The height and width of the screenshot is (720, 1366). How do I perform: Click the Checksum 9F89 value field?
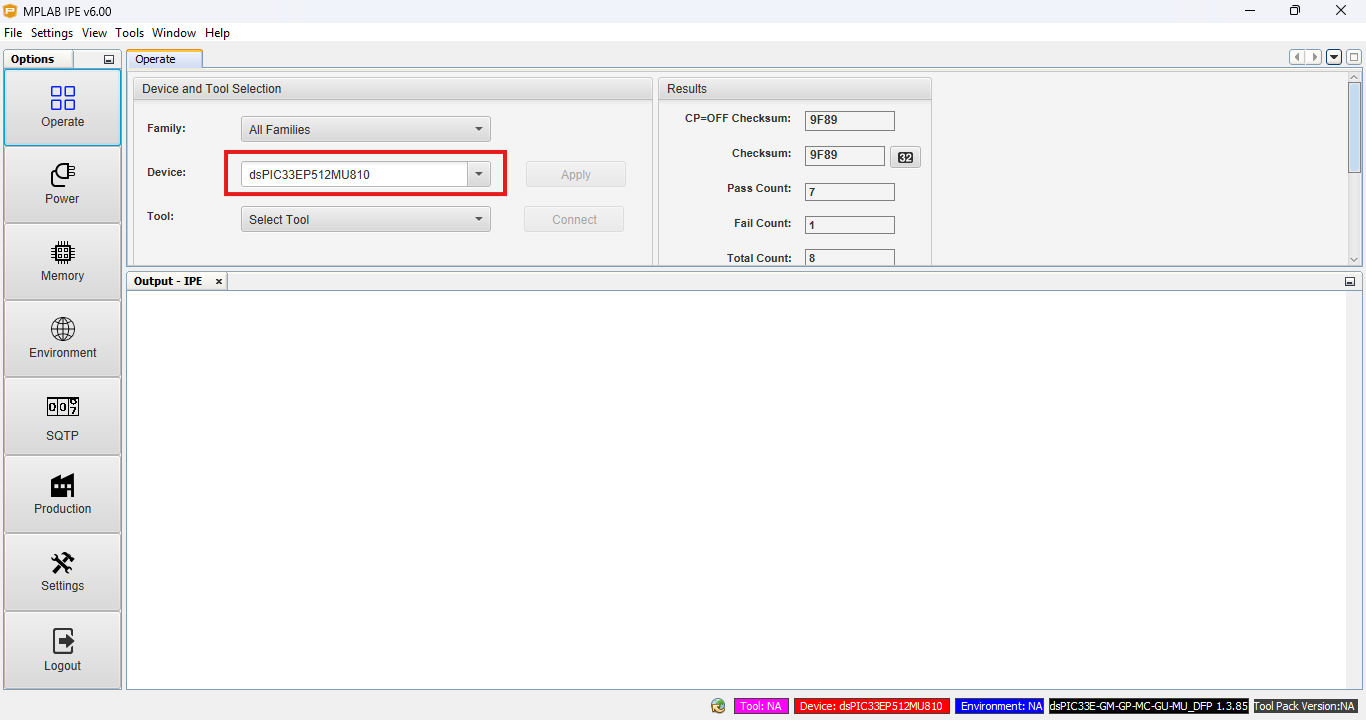point(845,156)
